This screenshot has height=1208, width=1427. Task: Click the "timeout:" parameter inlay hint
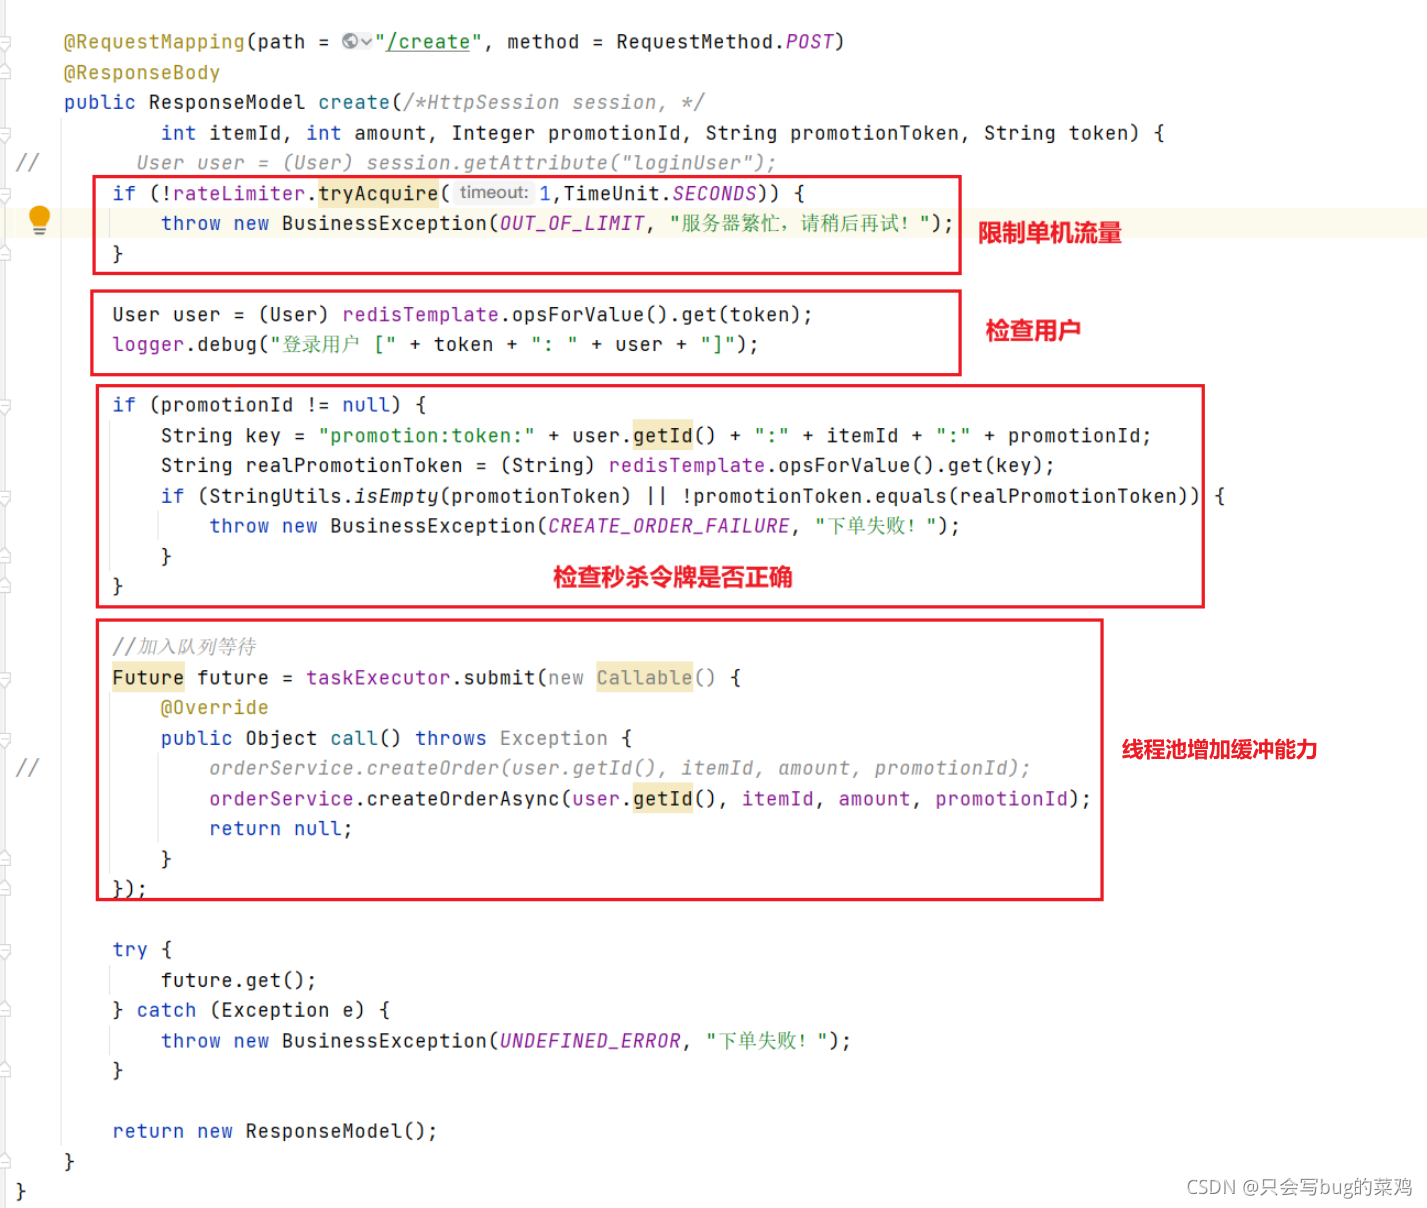(494, 193)
